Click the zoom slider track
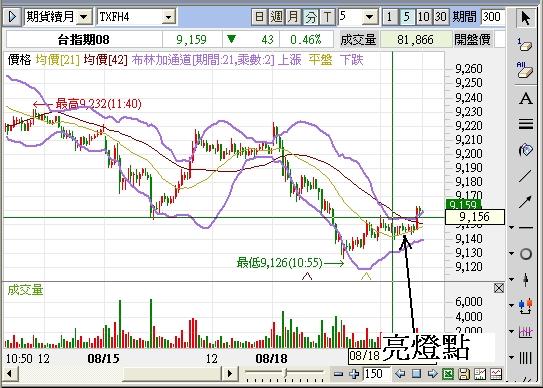Screen dimensions: 543x388 tap(284, 372)
